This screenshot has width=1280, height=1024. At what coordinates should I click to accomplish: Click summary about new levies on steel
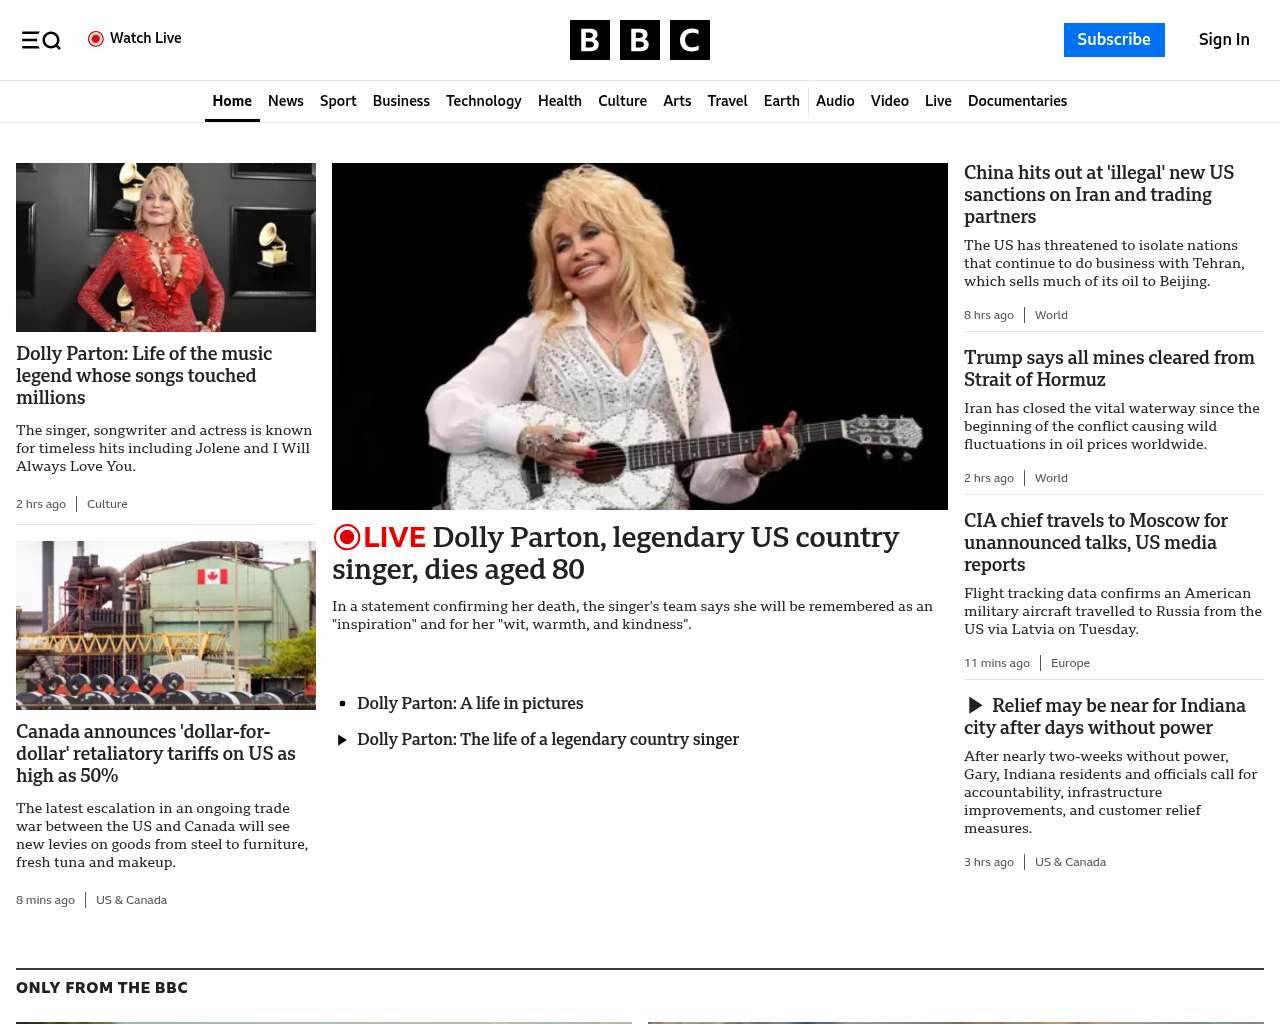pyautogui.click(x=162, y=835)
